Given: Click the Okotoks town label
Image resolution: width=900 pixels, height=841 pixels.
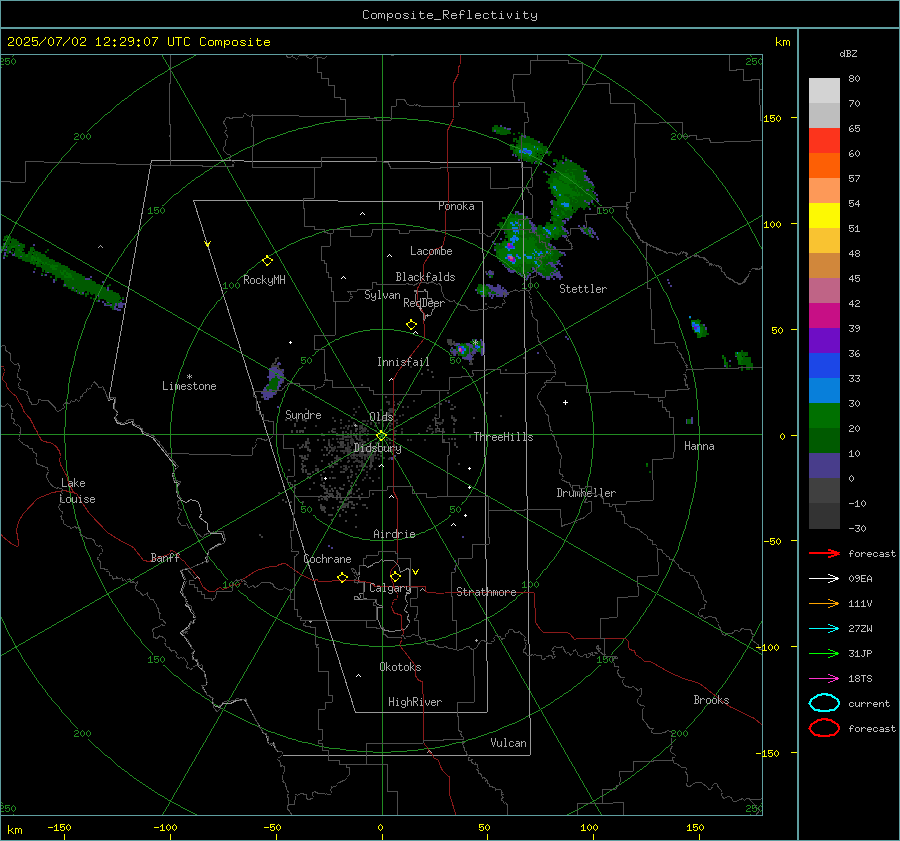Looking at the screenshot, I should [x=400, y=667].
